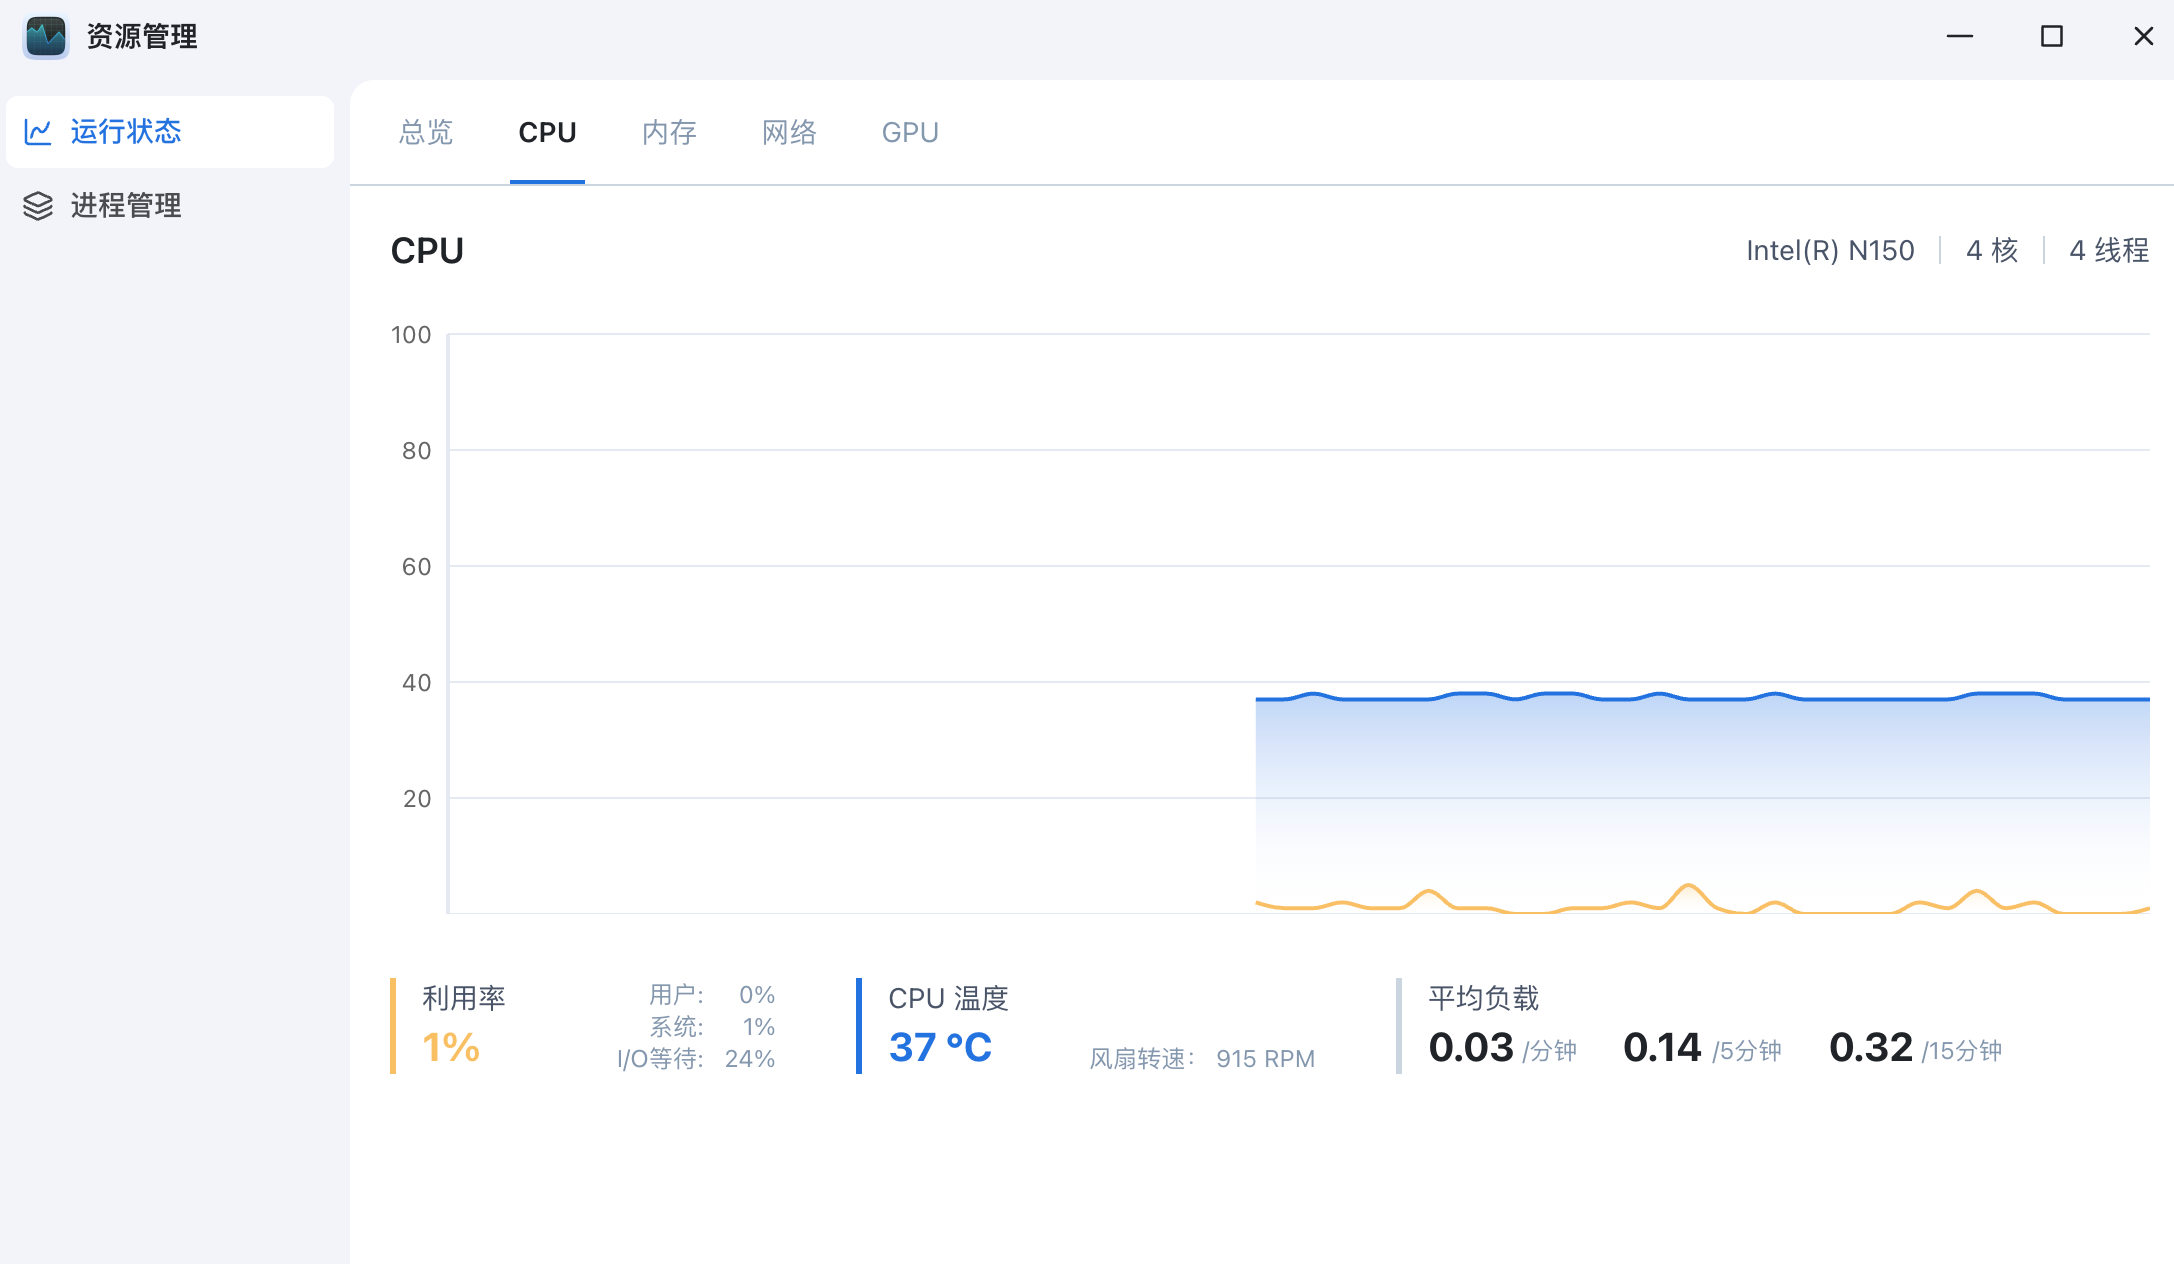Switch to the 内存 tab
The image size is (2174, 1264).
pyautogui.click(x=669, y=132)
